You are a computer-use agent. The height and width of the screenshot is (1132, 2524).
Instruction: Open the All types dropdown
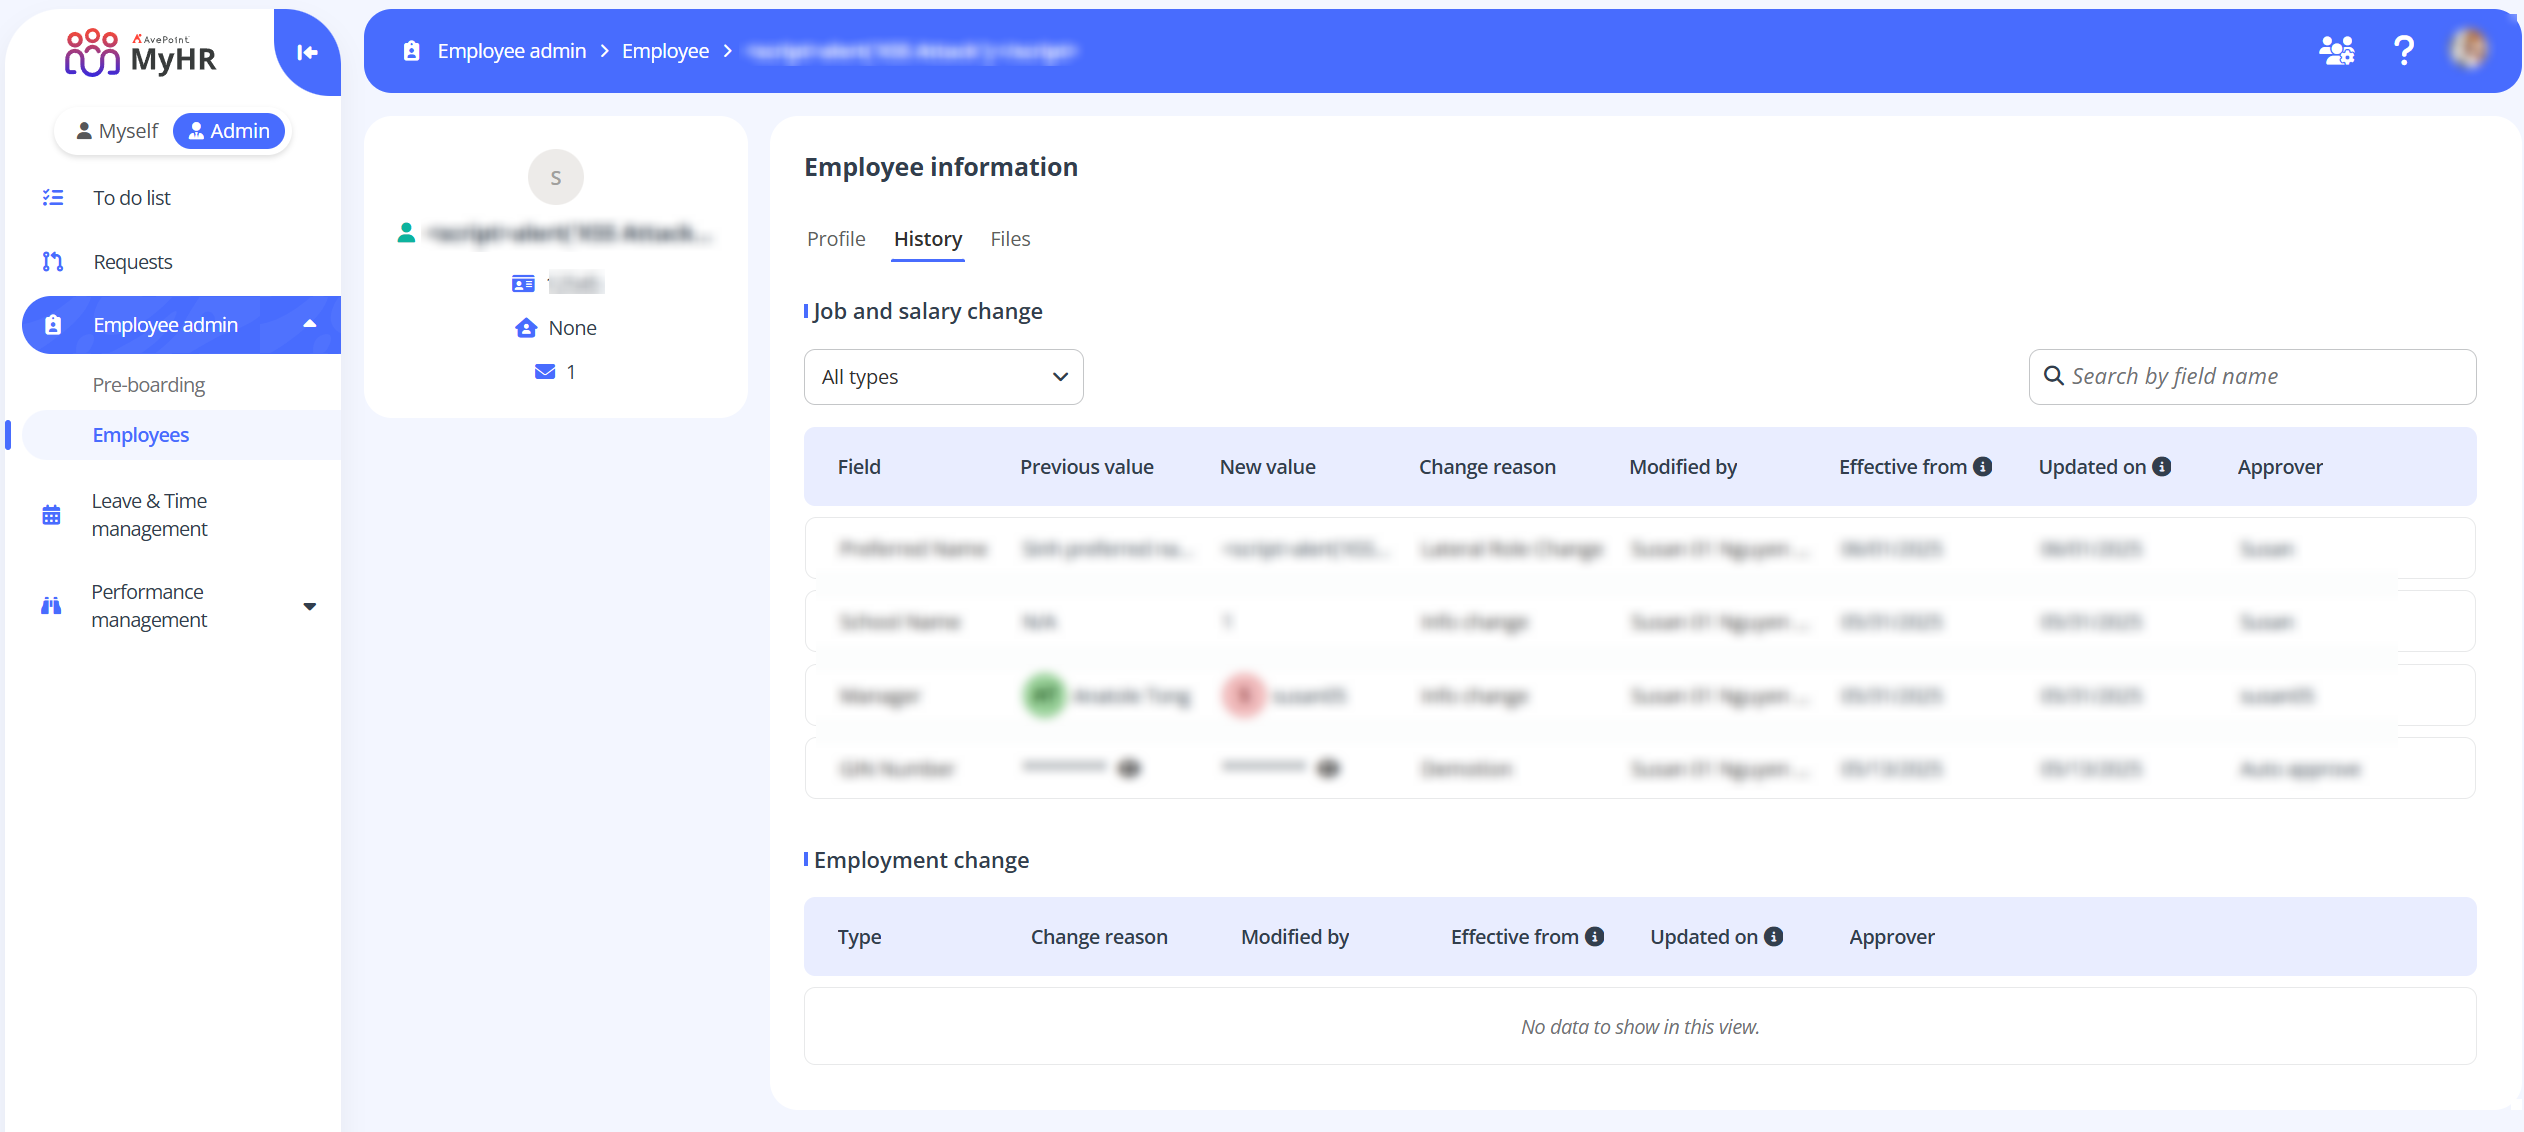pos(943,377)
